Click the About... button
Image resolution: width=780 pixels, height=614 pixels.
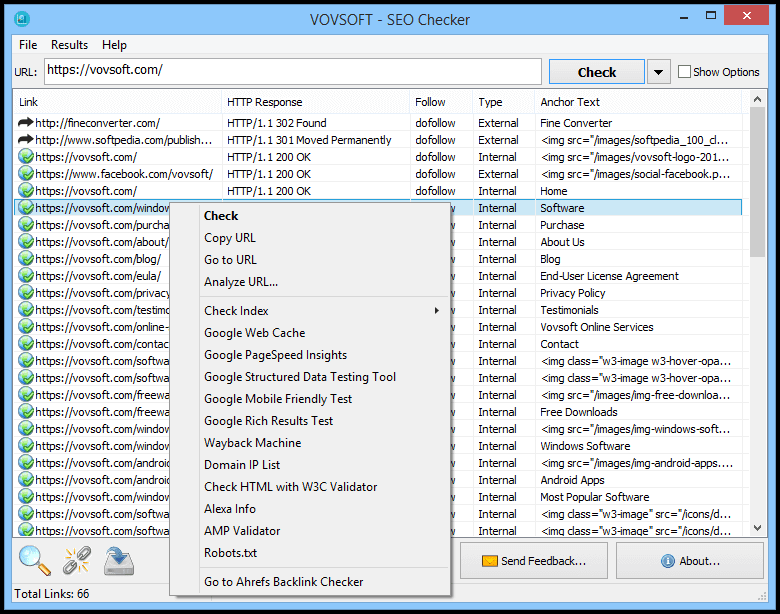tap(689, 561)
